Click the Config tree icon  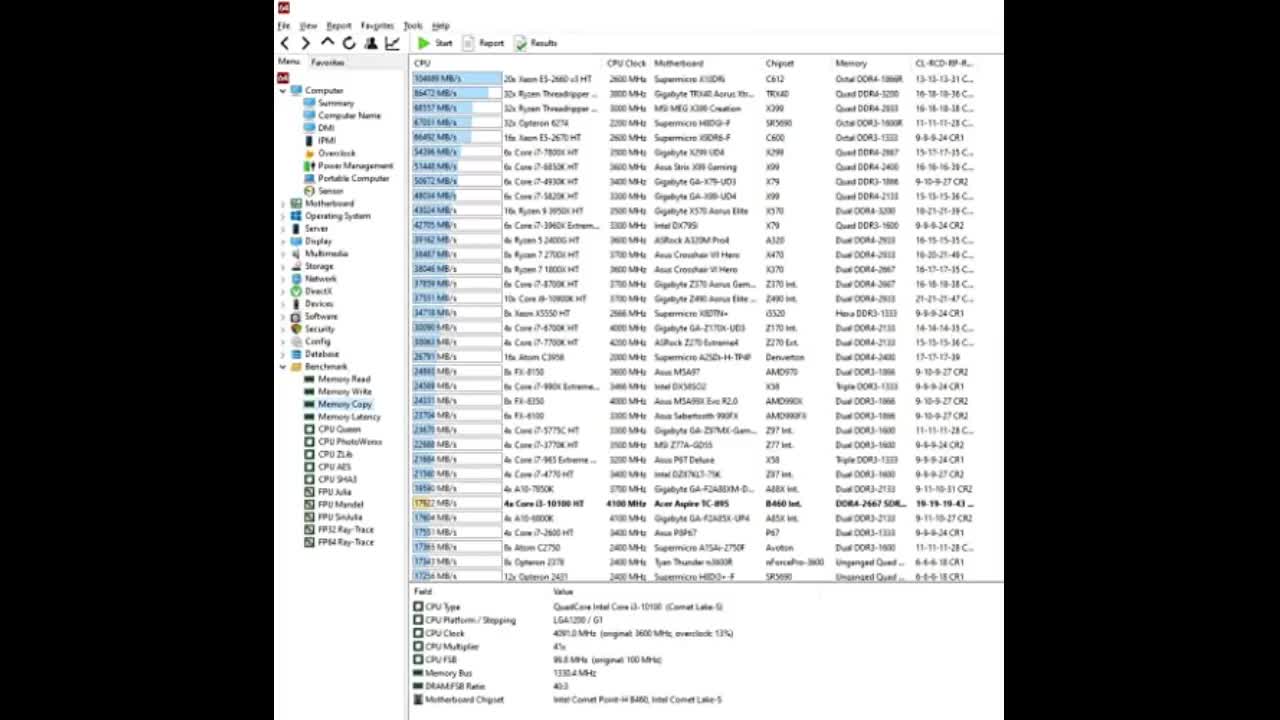[x=297, y=342]
